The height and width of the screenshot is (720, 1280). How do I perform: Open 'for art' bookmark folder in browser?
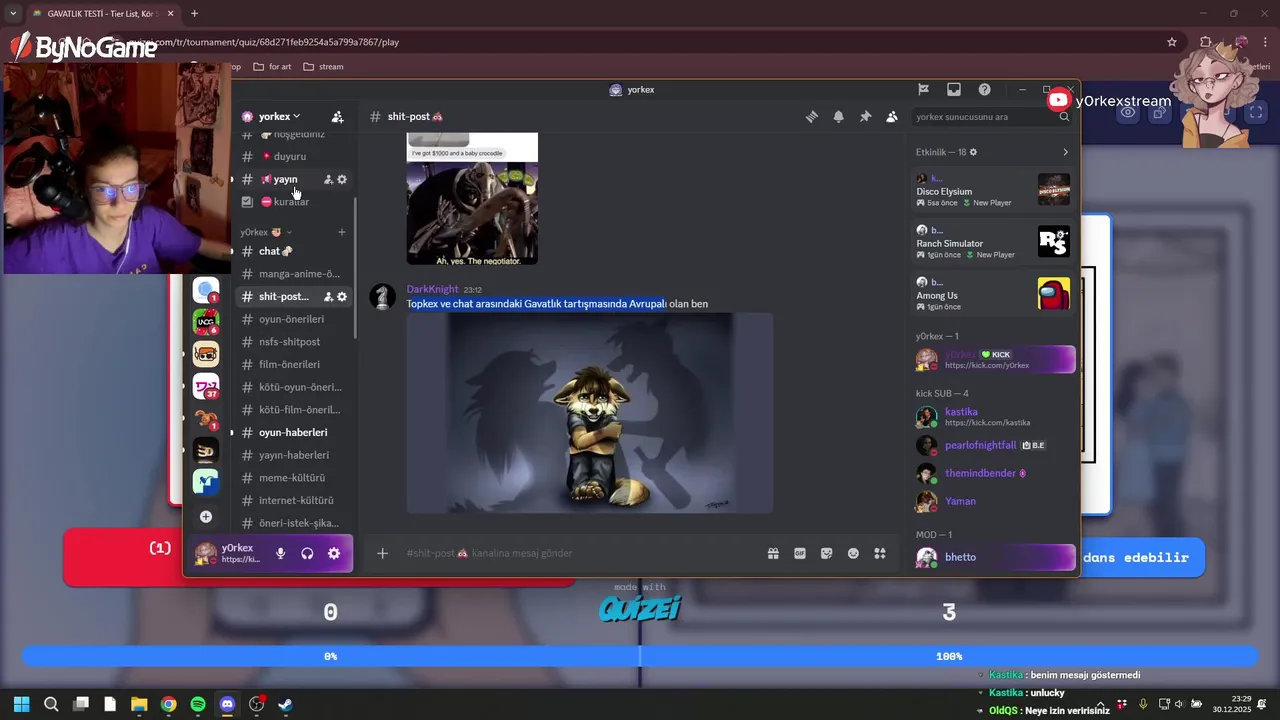(x=272, y=67)
